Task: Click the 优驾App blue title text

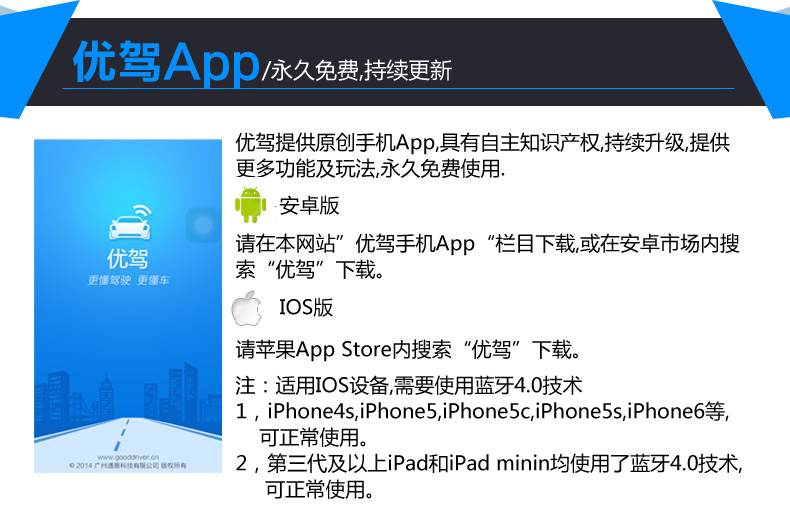Action: coord(166,62)
